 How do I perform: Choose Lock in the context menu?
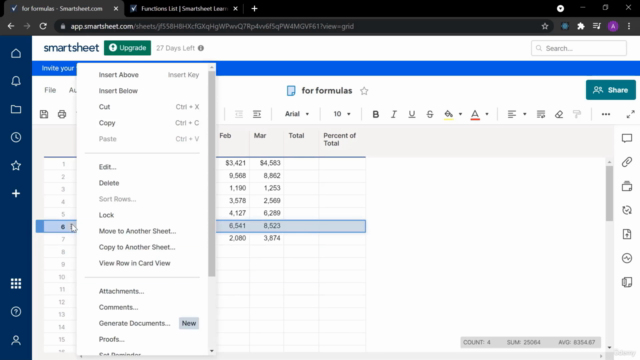pos(106,215)
